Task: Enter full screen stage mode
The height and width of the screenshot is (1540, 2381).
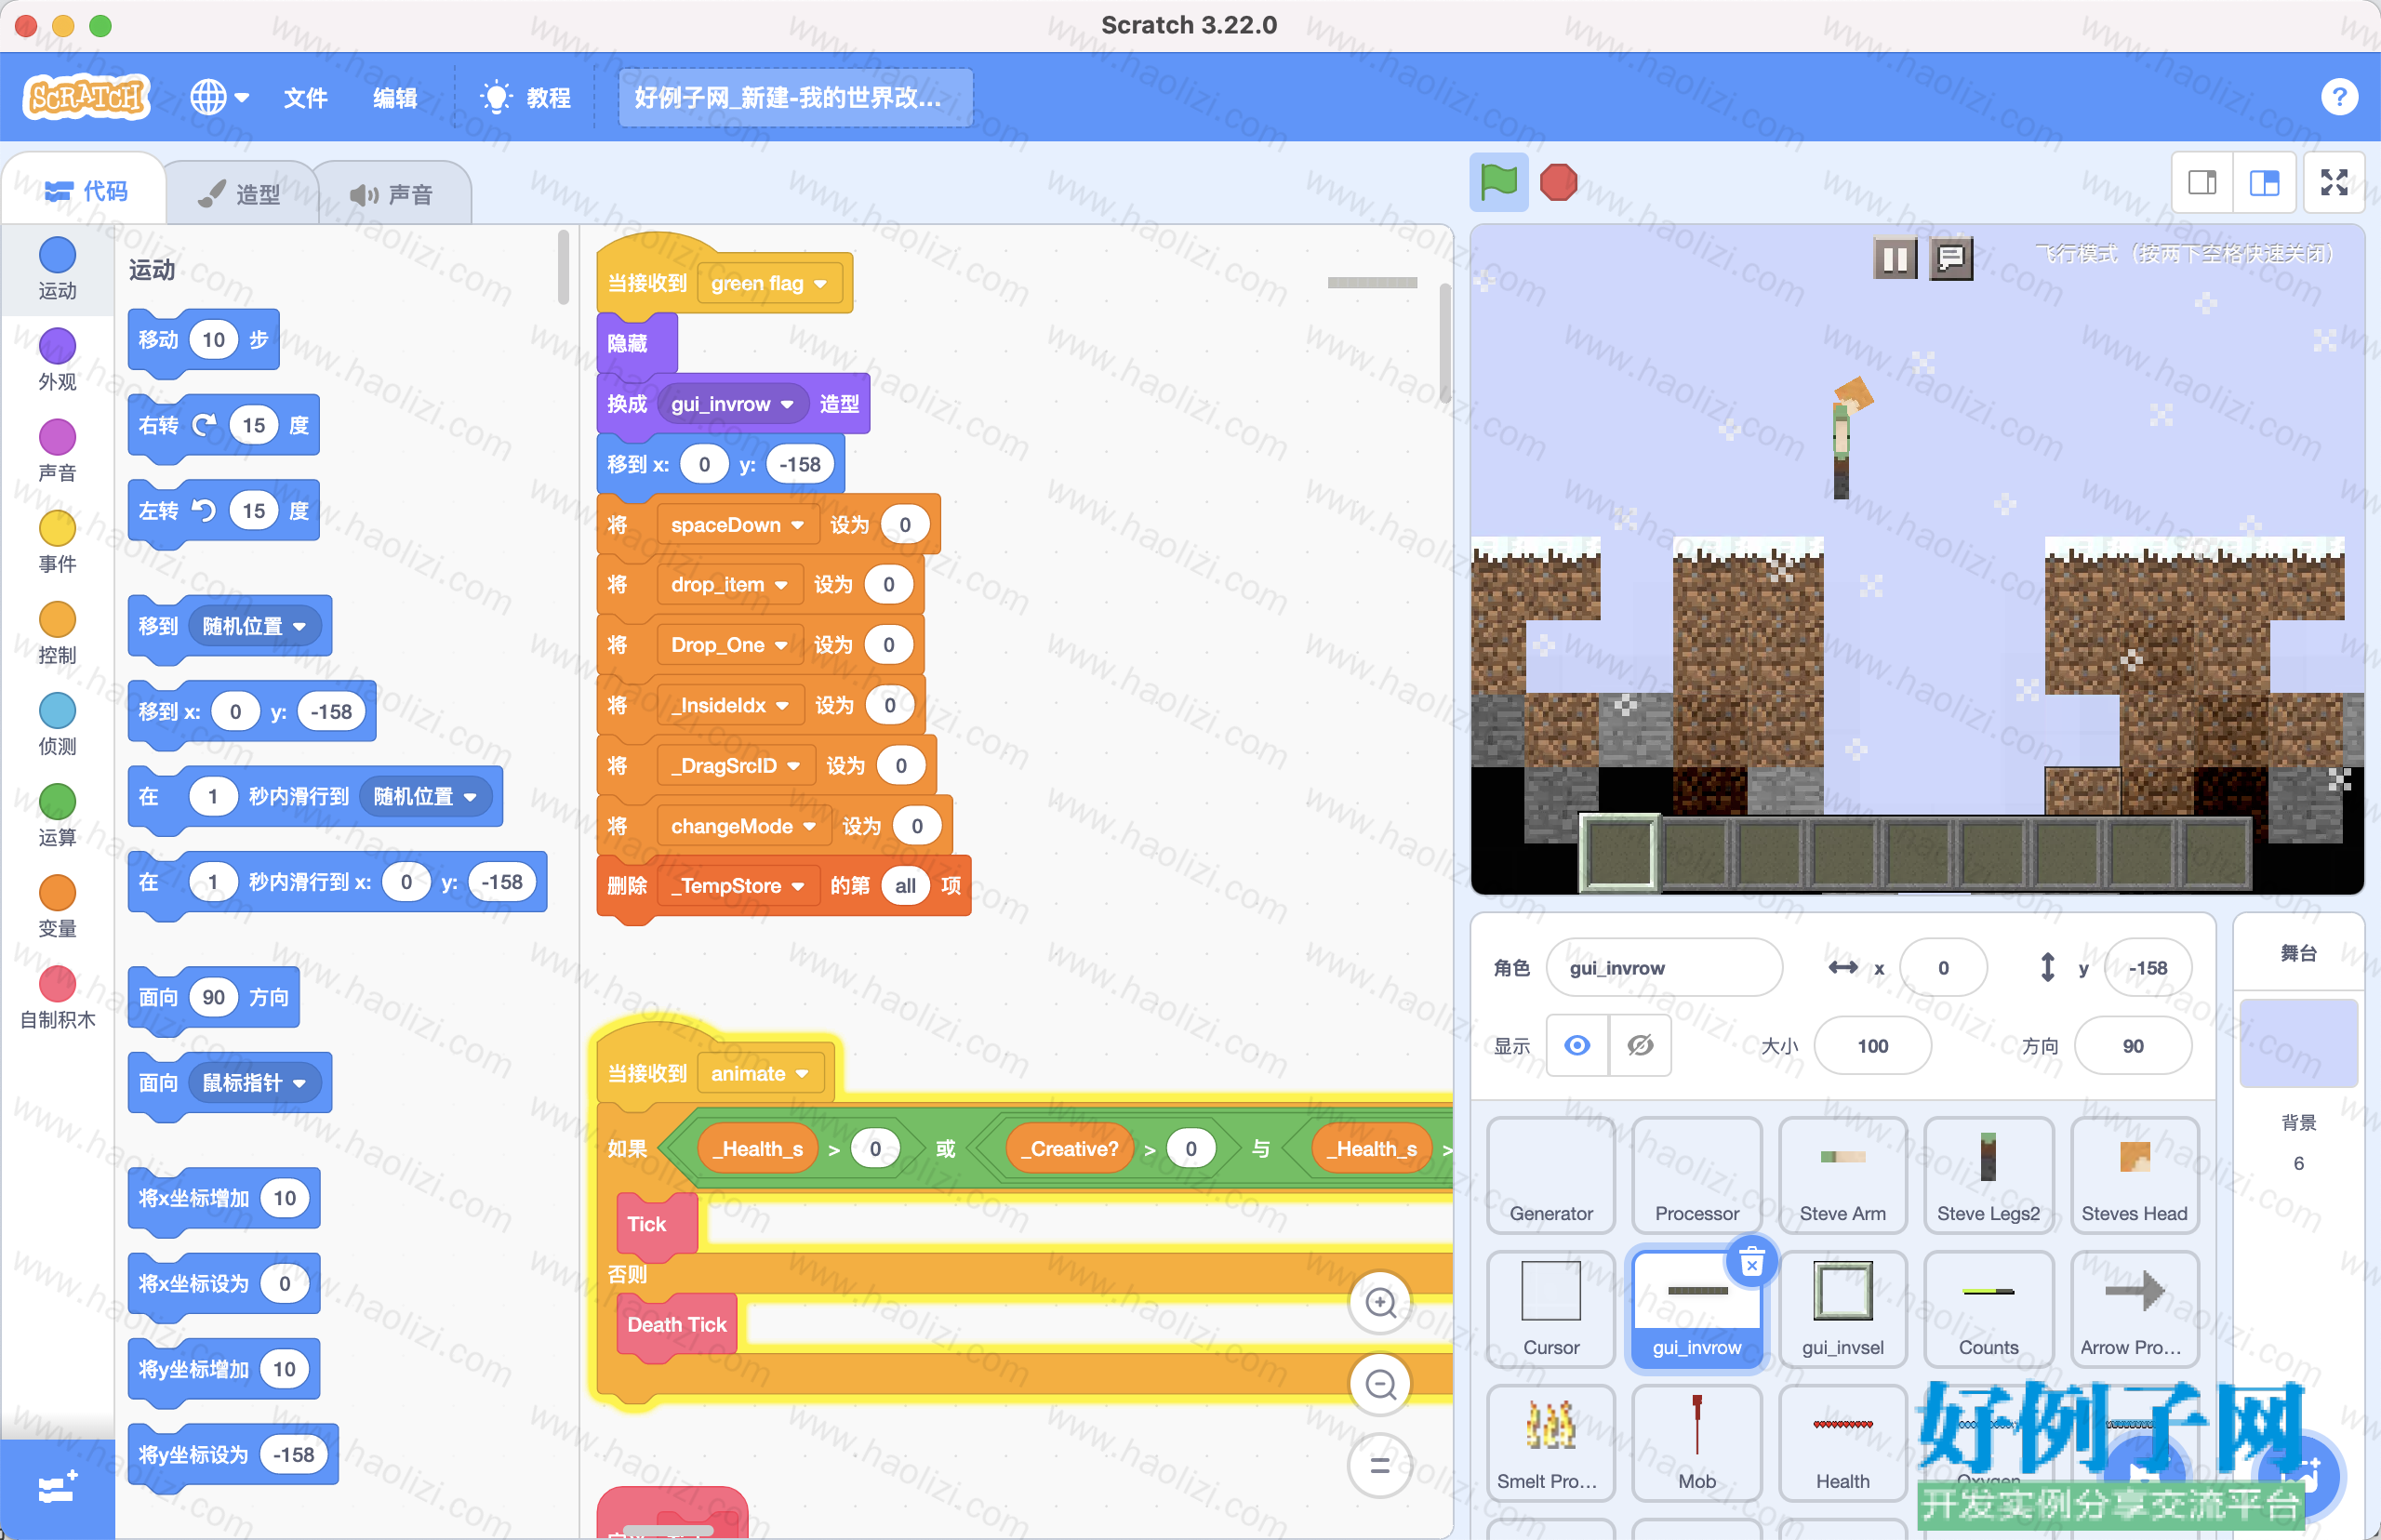Action: click(2334, 182)
